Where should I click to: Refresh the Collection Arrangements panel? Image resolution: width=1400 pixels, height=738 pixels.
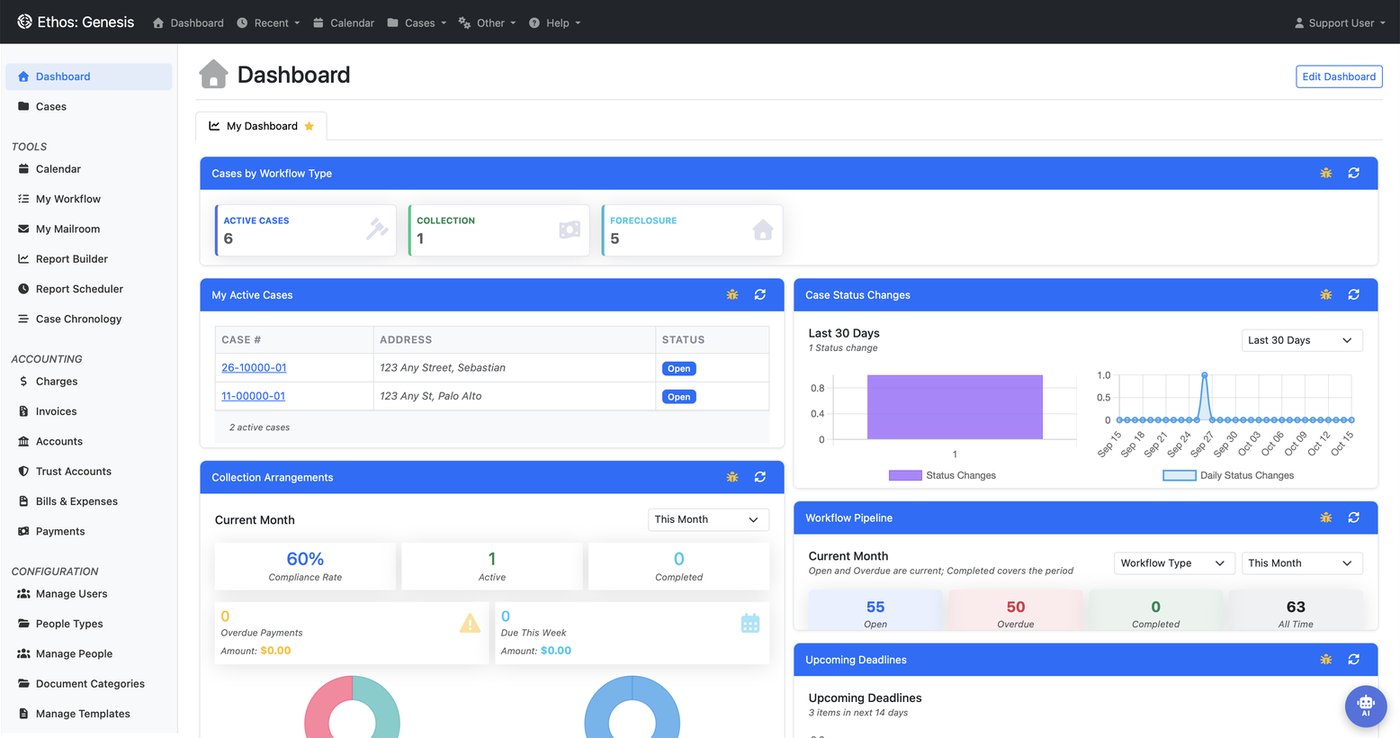760,477
